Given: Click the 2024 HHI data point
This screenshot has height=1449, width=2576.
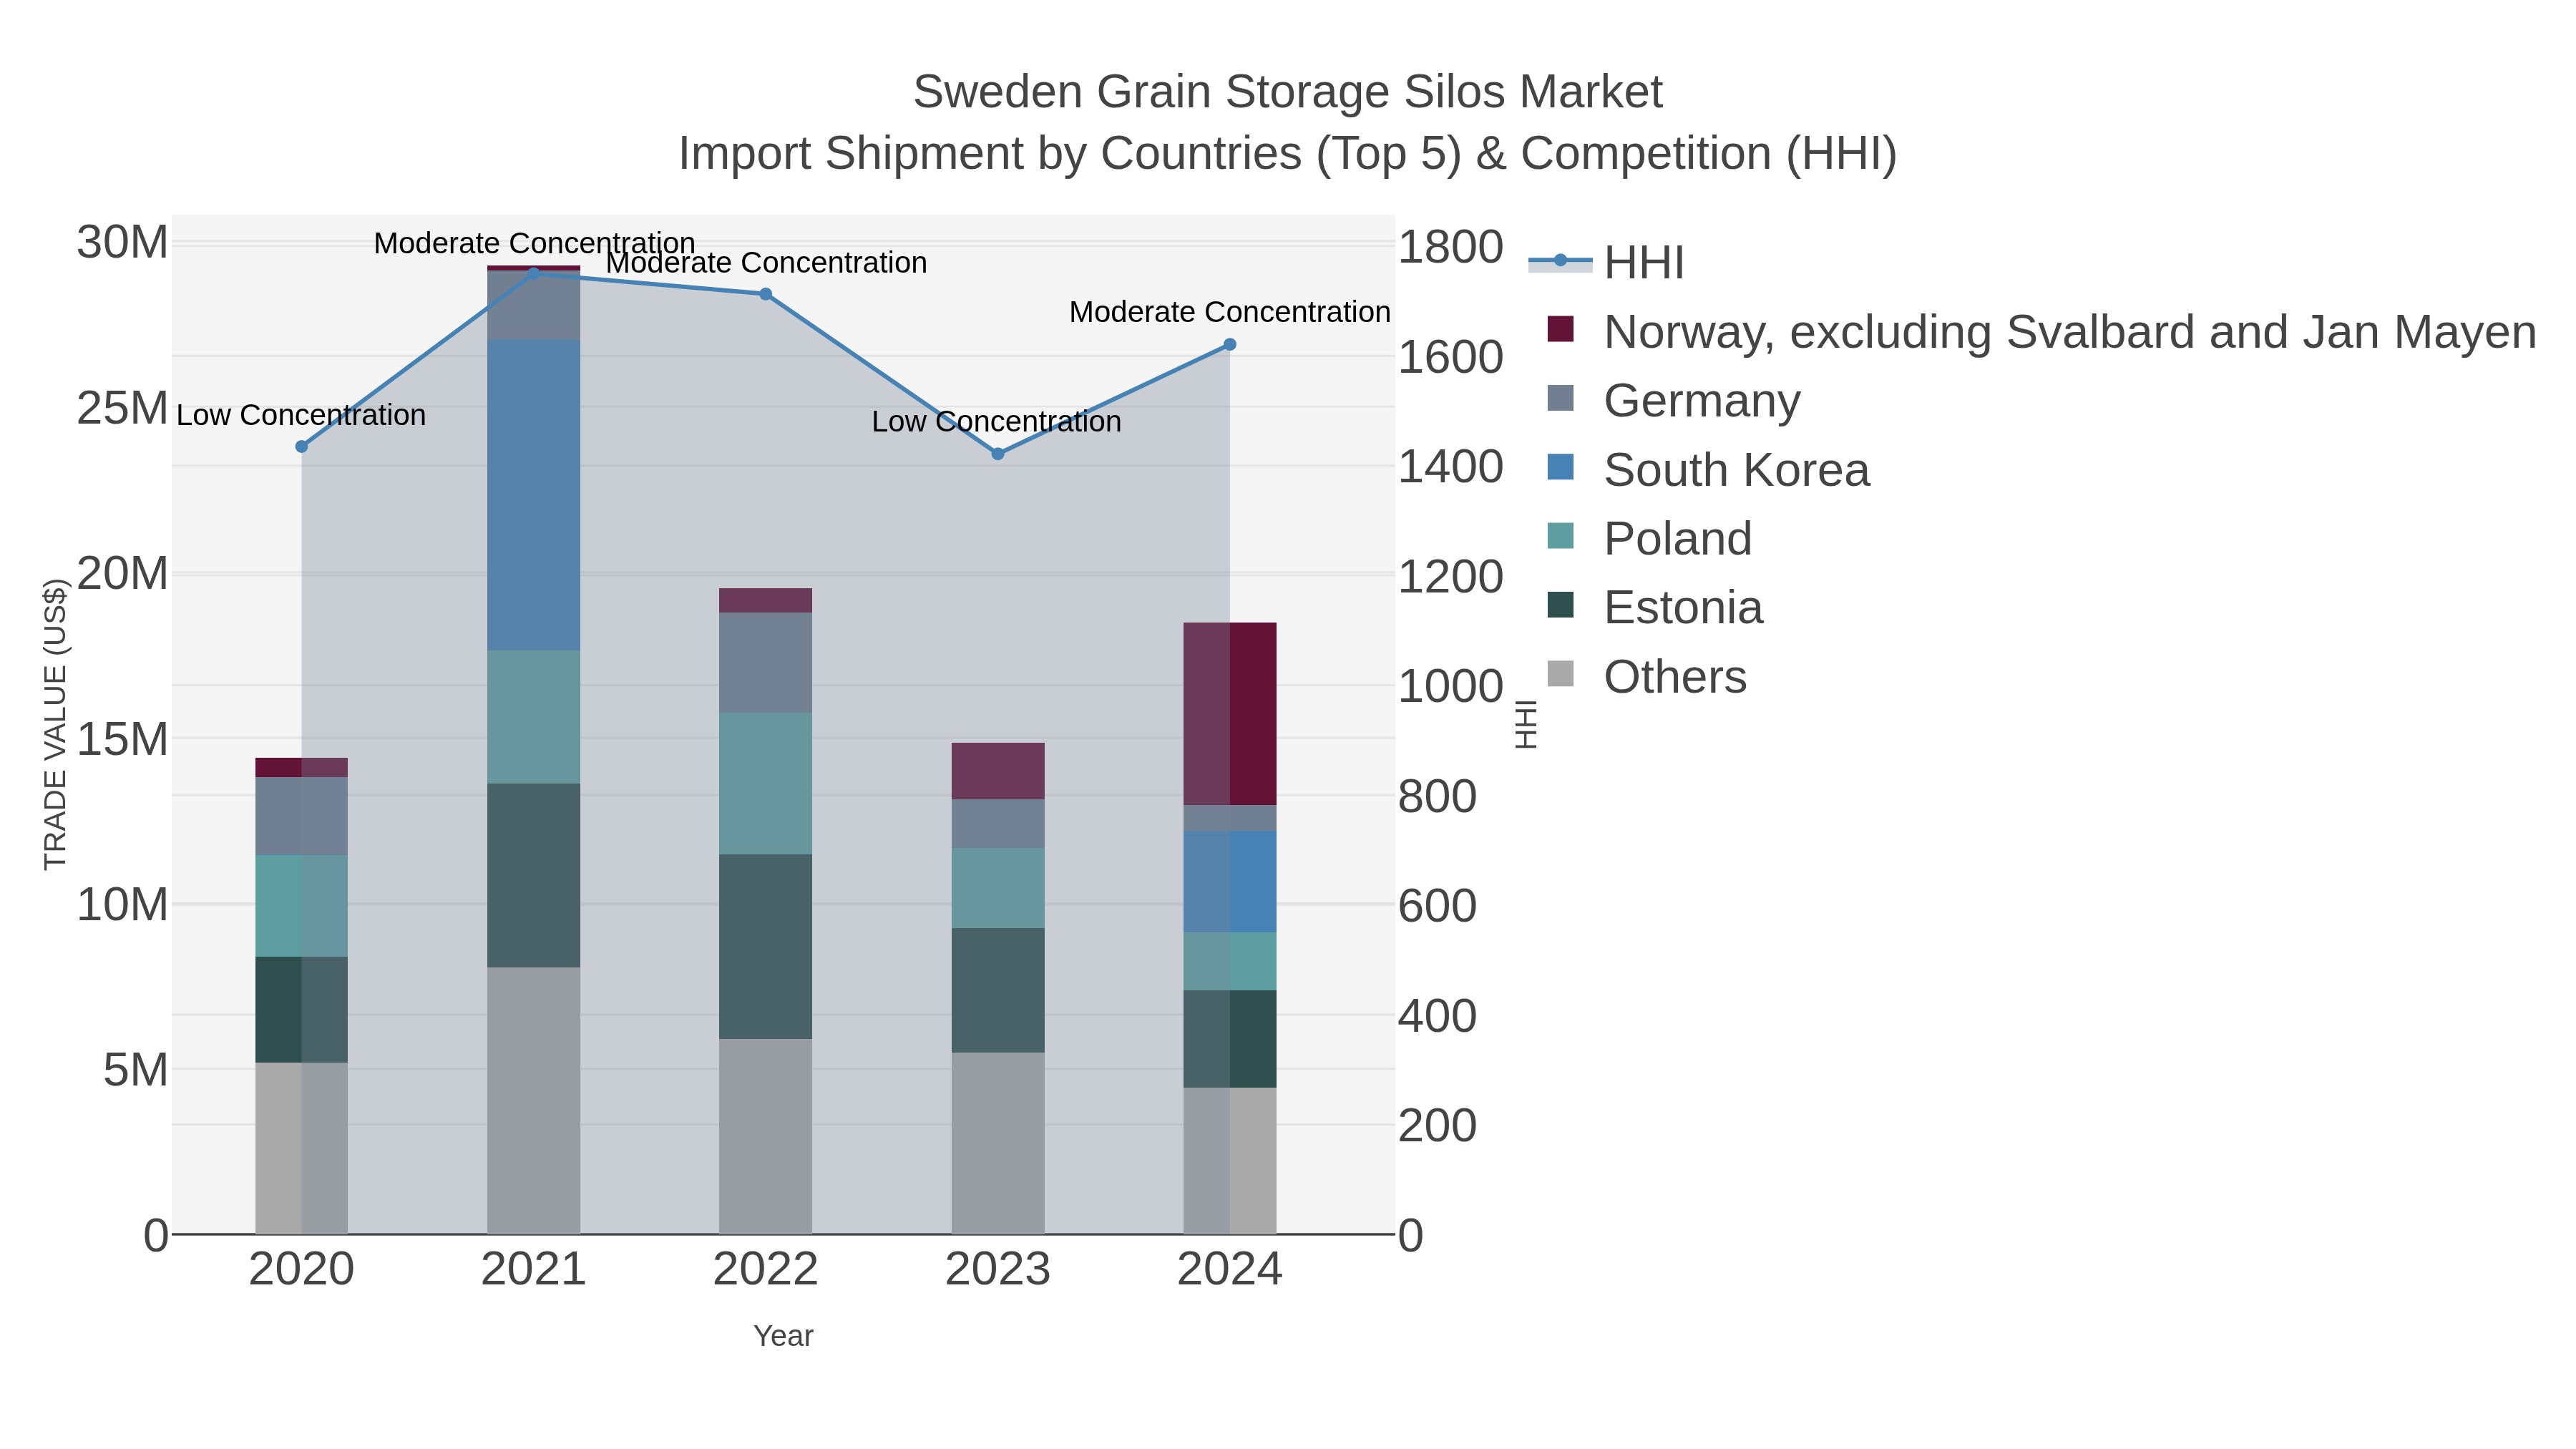Looking at the screenshot, I should pyautogui.click(x=1230, y=344).
